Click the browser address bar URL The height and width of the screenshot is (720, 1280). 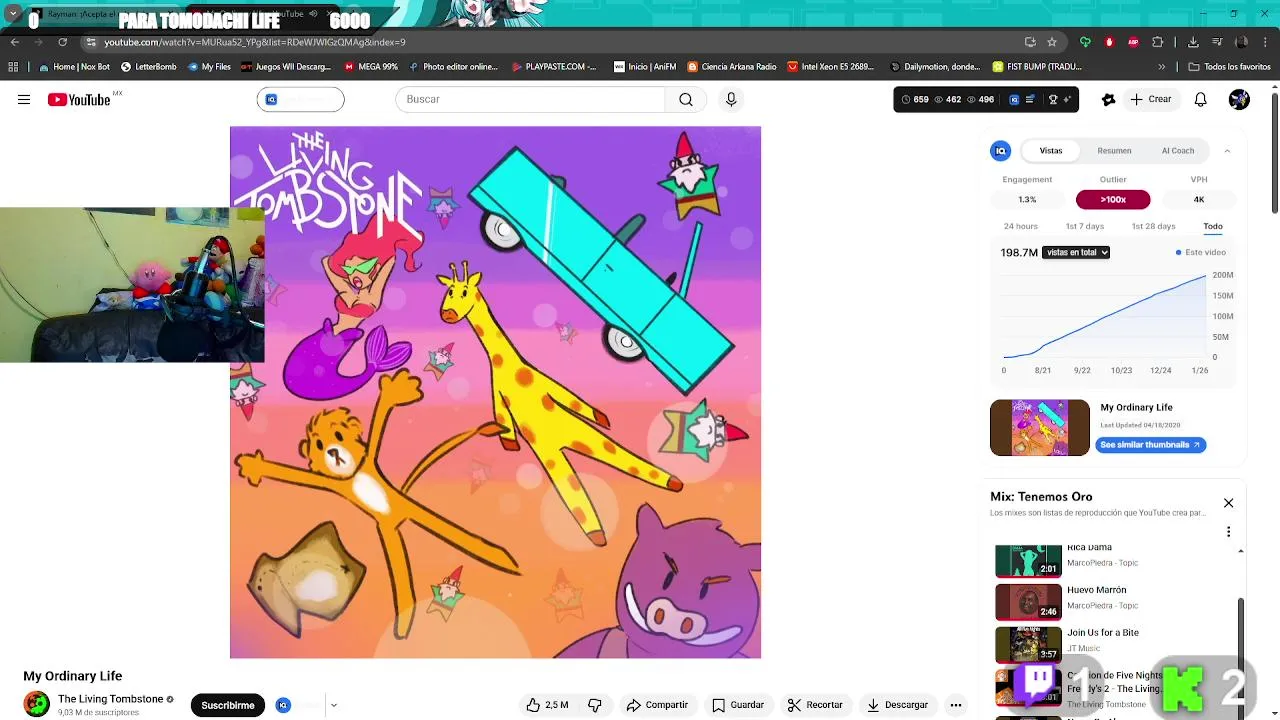click(x=255, y=42)
